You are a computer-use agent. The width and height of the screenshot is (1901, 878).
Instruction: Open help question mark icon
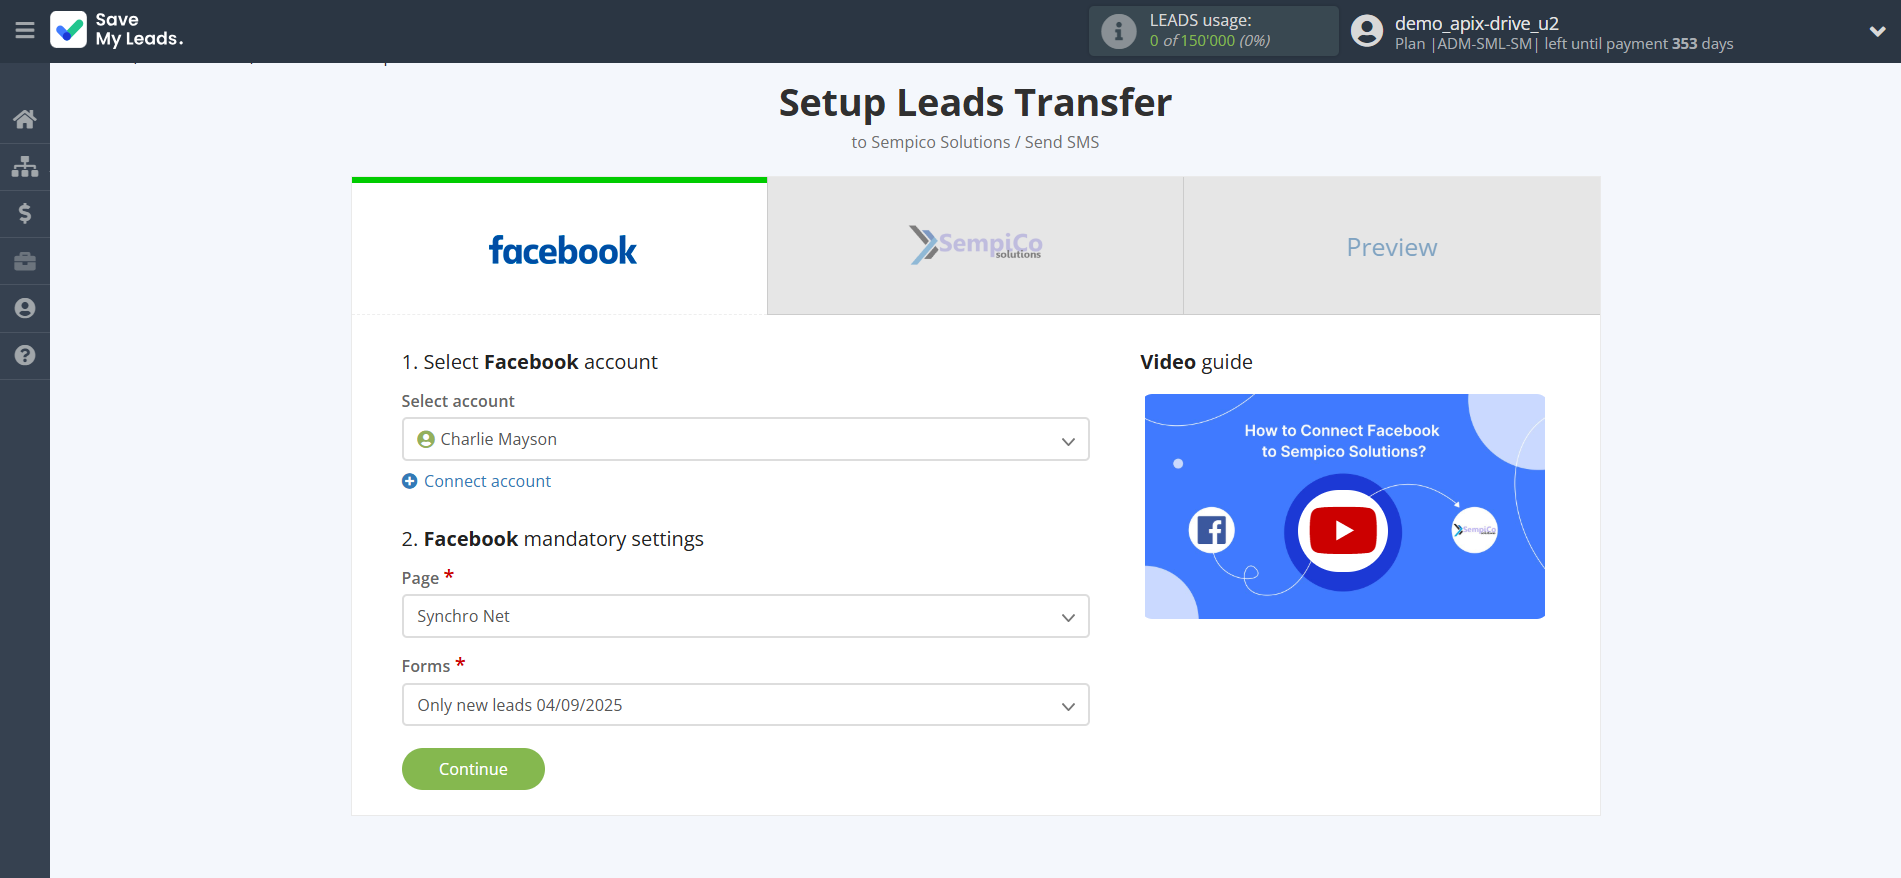pos(25,355)
